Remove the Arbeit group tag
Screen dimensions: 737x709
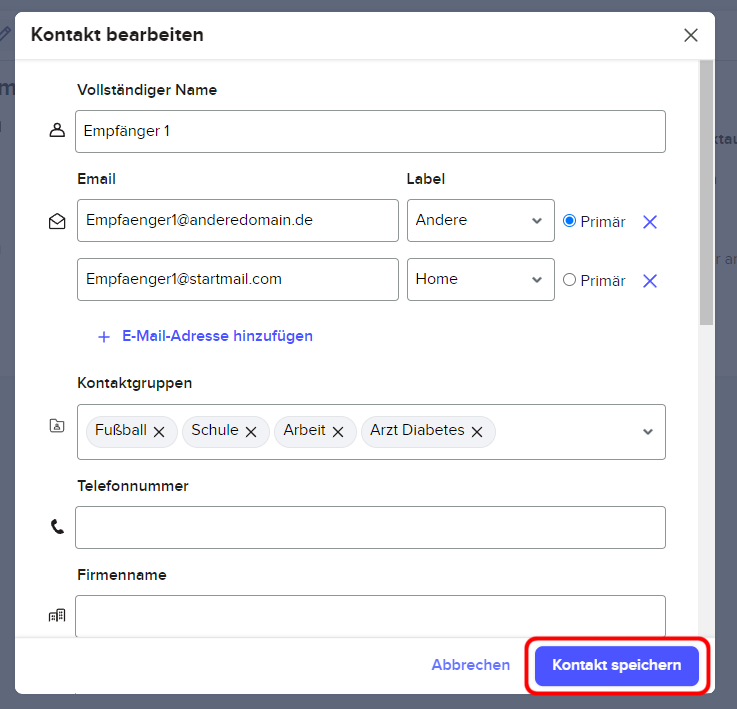click(338, 432)
